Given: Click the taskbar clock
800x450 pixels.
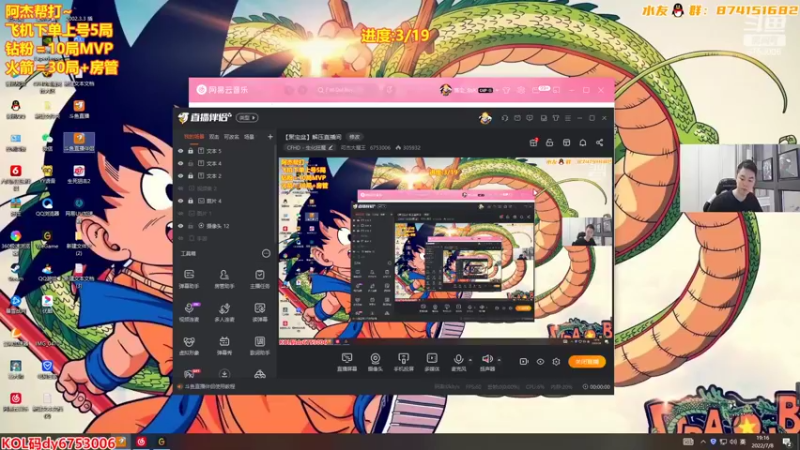Looking at the screenshot, I should (763, 441).
